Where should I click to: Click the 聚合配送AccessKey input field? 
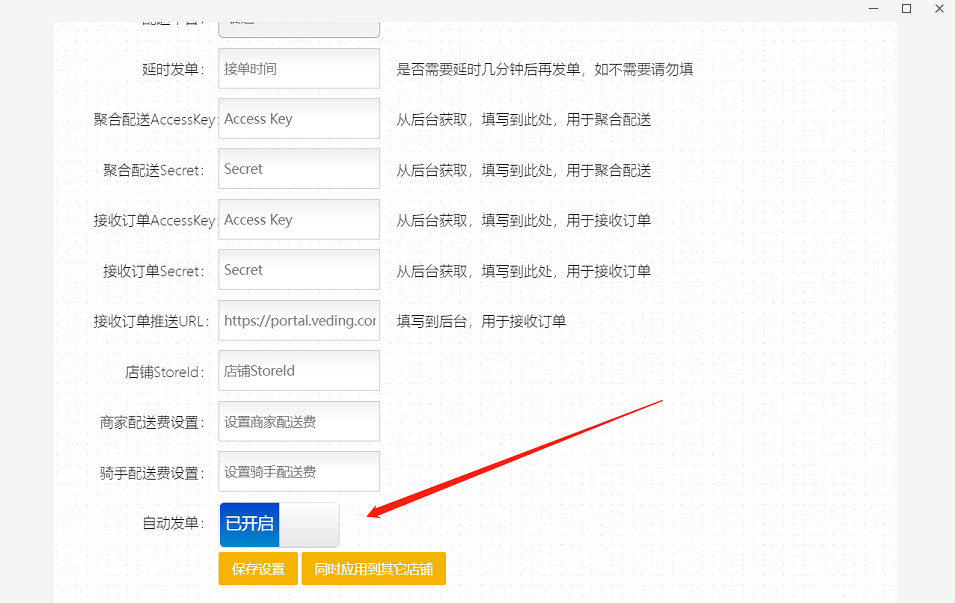coord(299,119)
